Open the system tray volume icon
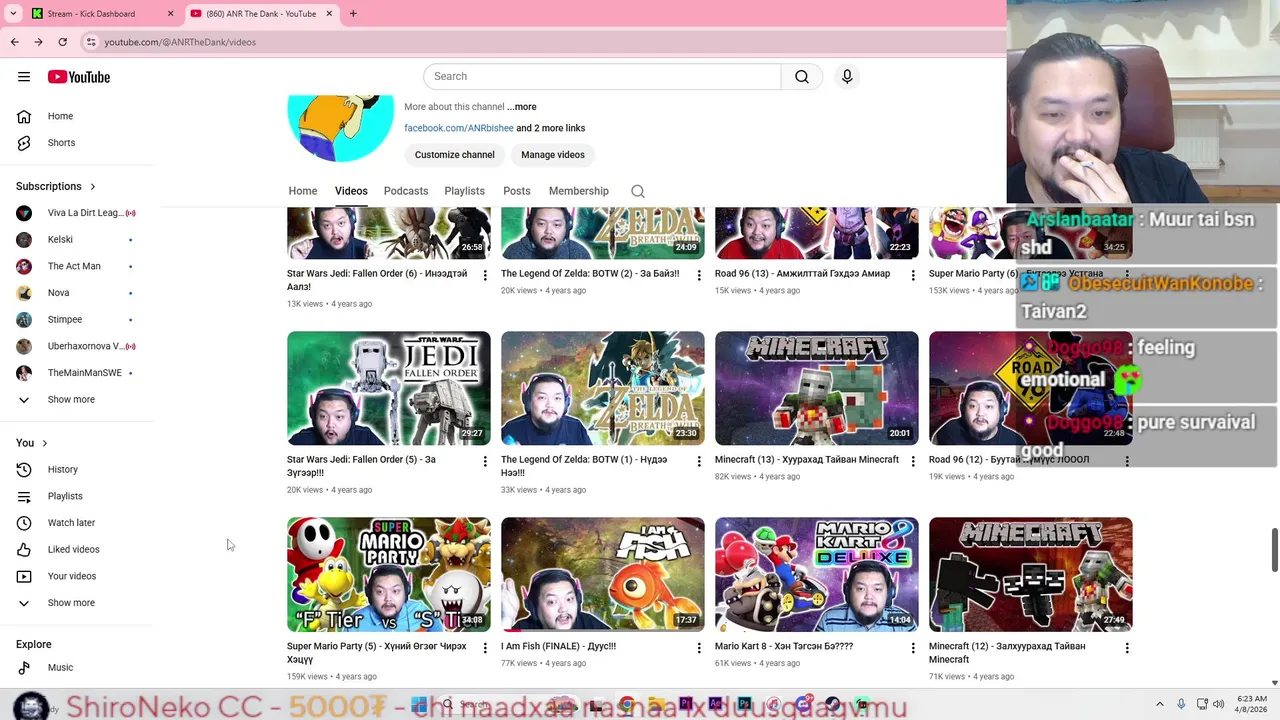 (1218, 704)
